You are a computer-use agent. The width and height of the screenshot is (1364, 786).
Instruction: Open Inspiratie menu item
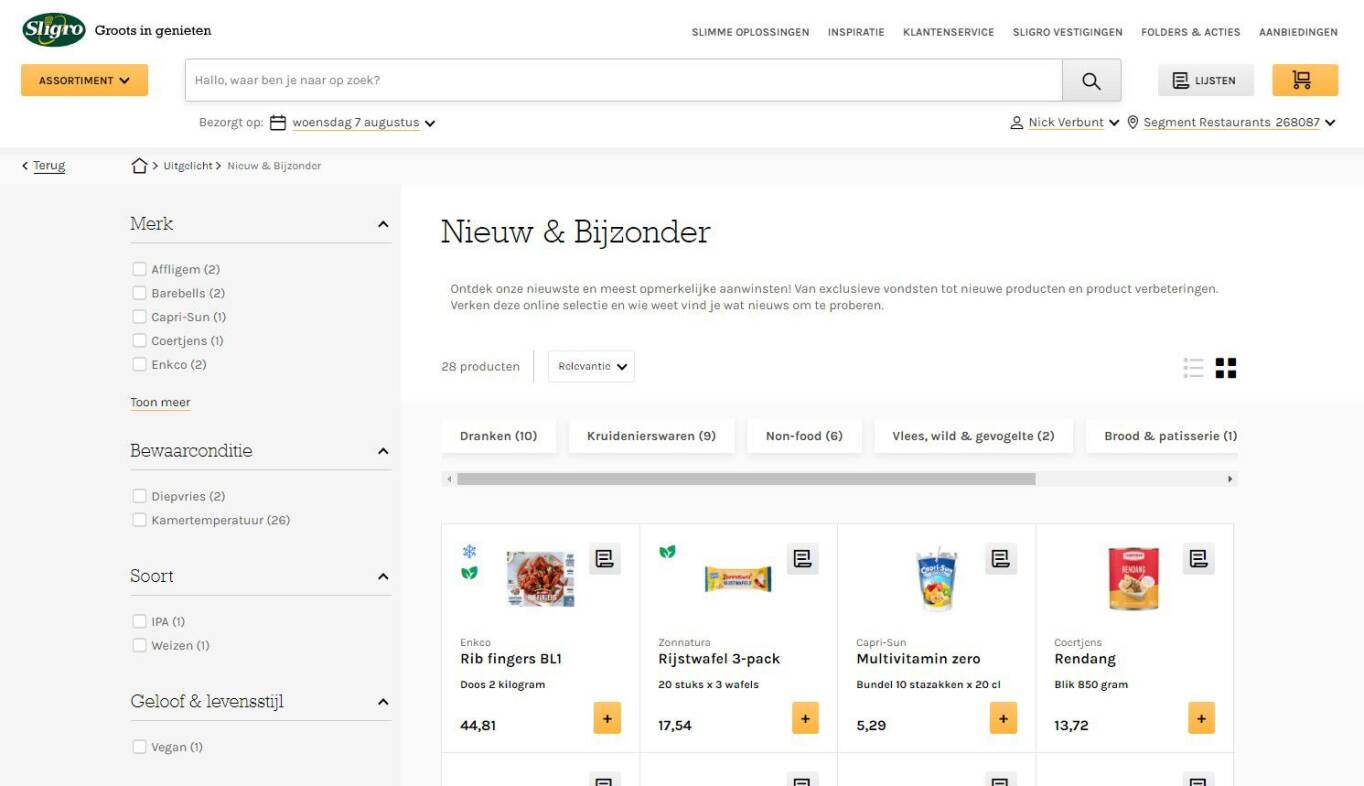tap(856, 32)
